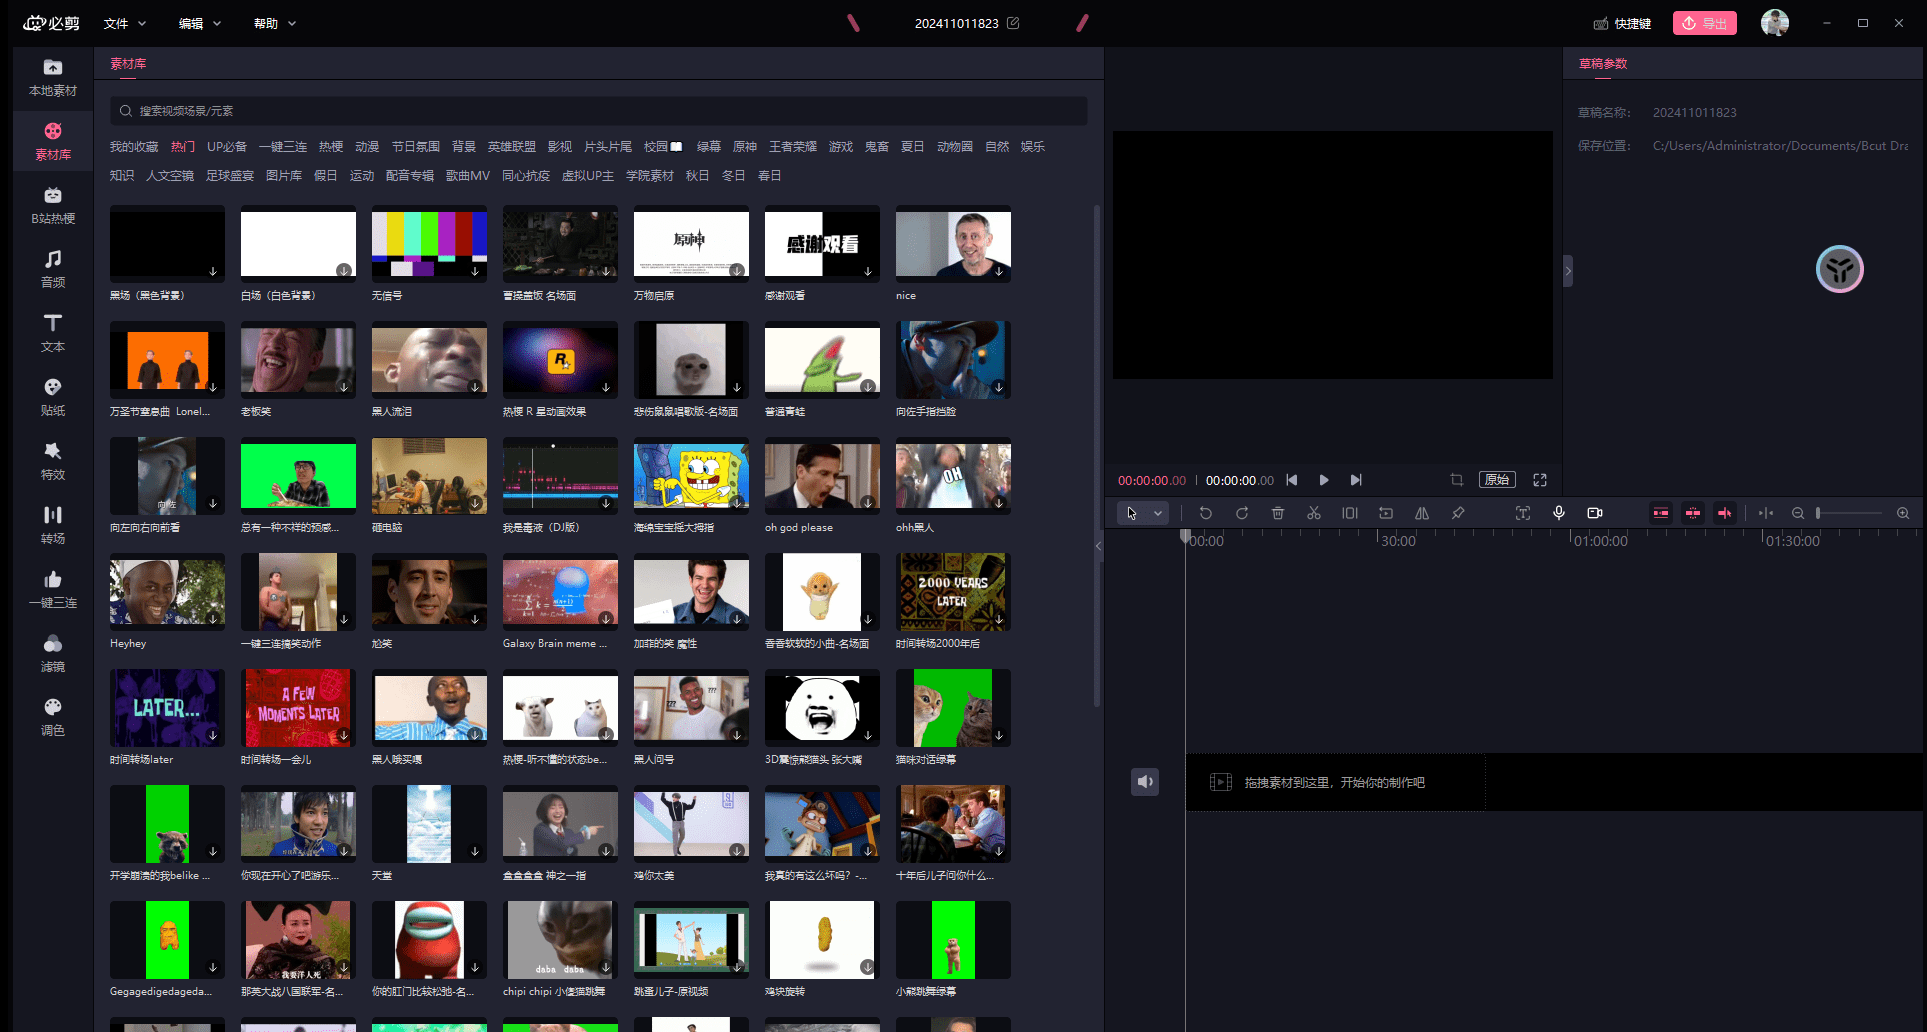
Task: Open the 贴纸 stickers panel
Action: click(x=53, y=397)
